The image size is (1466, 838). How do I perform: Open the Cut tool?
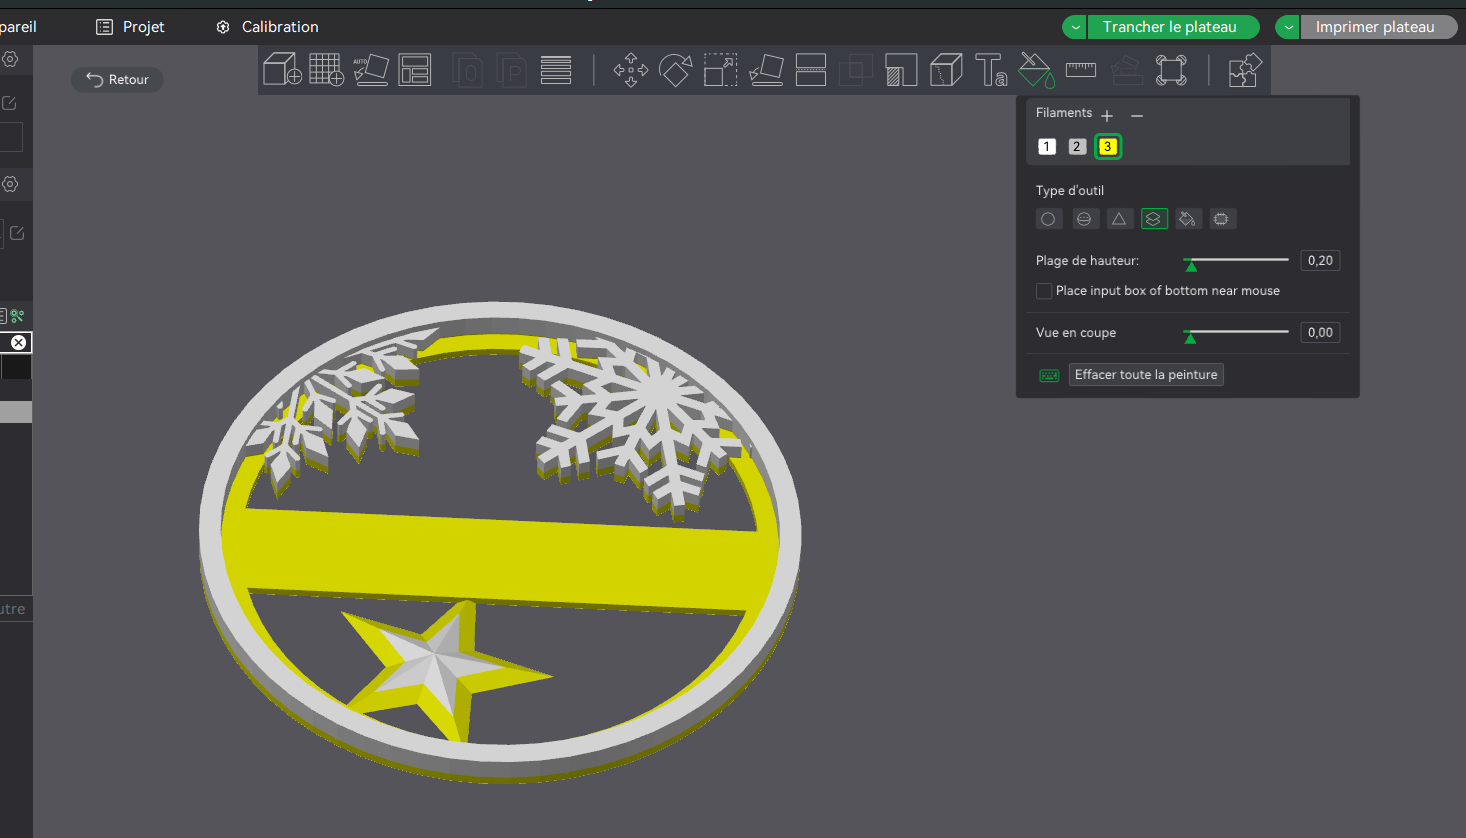(x=810, y=70)
